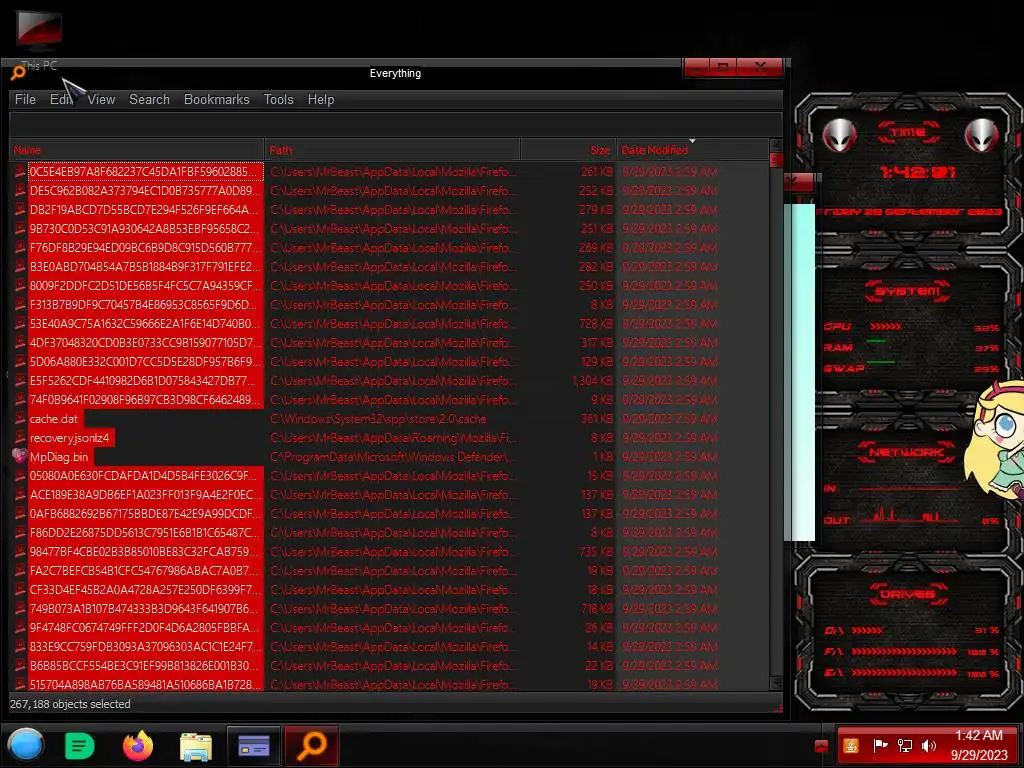Open the Search menu
Viewport: 1024px width, 768px height.
click(x=149, y=99)
